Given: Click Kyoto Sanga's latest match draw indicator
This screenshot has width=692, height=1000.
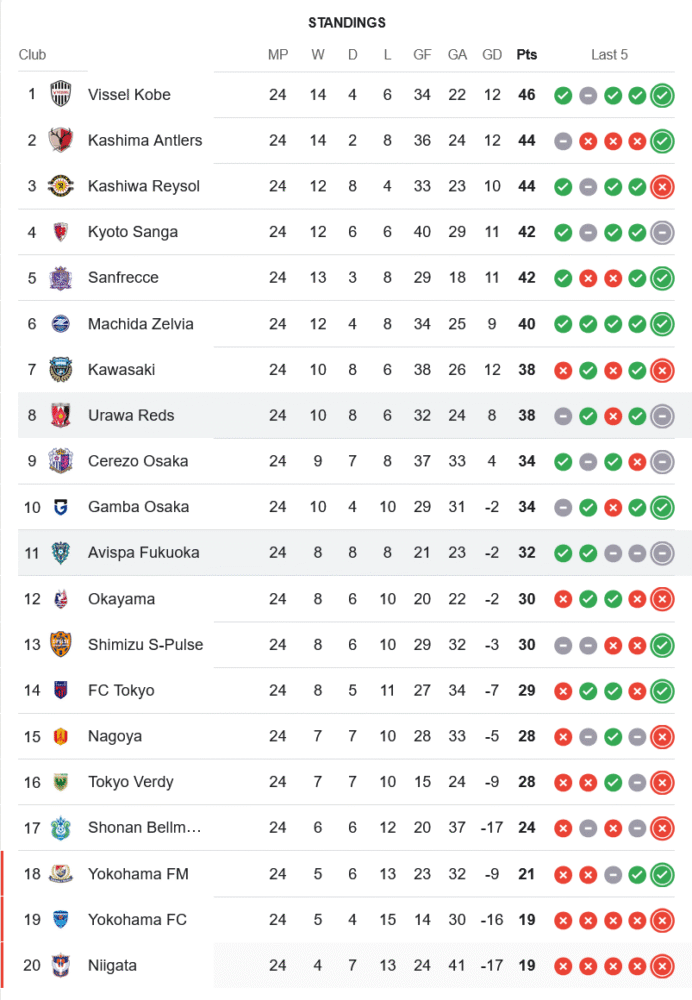Looking at the screenshot, I should [x=661, y=232].
